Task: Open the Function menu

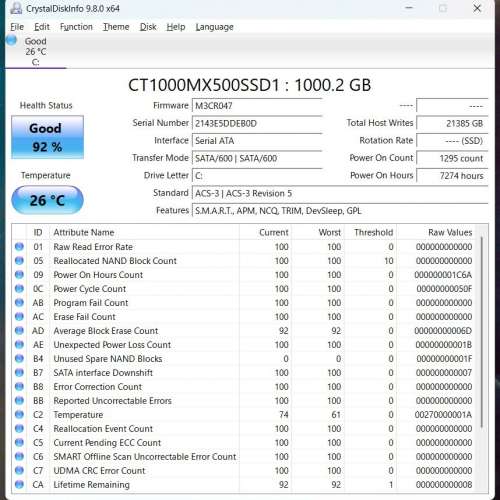Action: coord(76,27)
